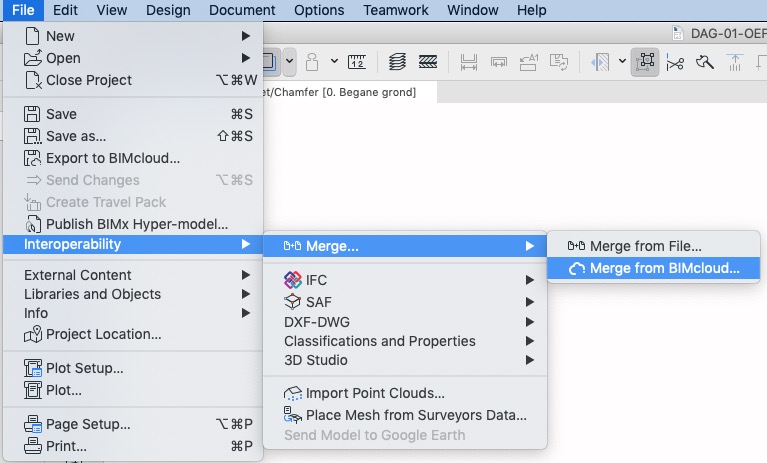The height and width of the screenshot is (463, 767).
Task: Open dropdown arrow beside the mirror icon
Action: point(622,62)
